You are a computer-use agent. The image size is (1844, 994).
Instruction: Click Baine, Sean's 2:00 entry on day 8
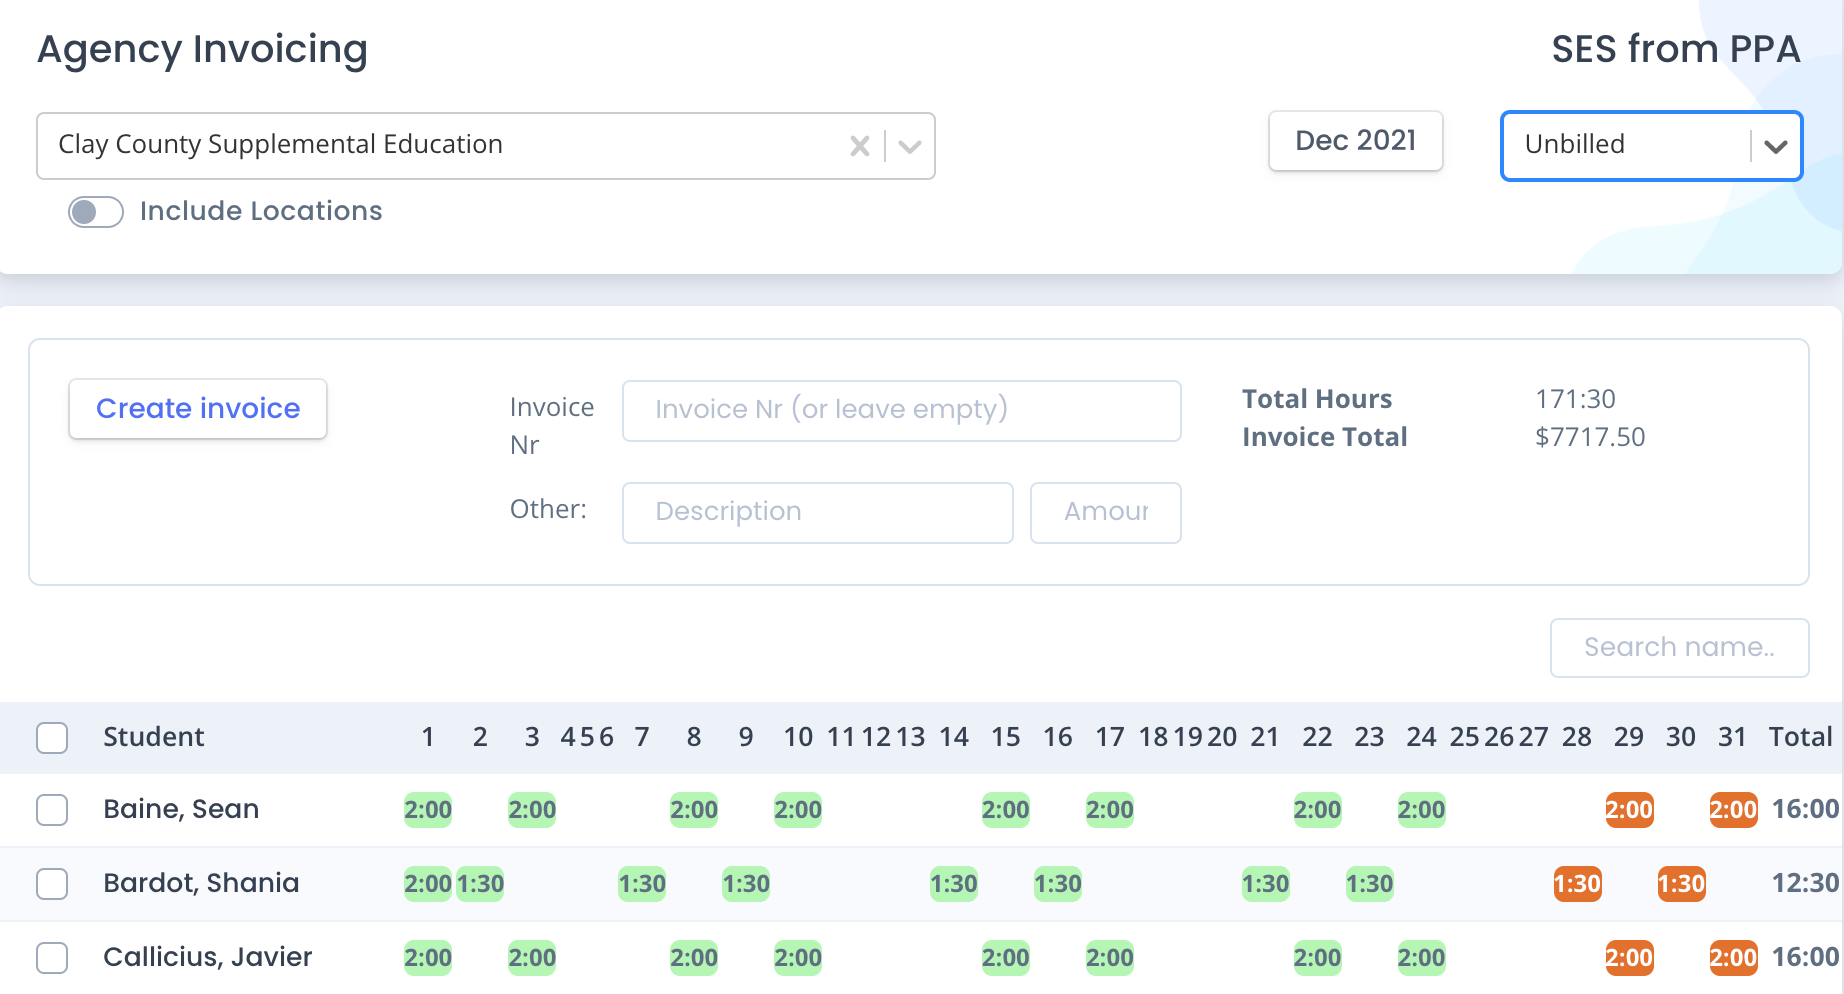[x=694, y=810]
